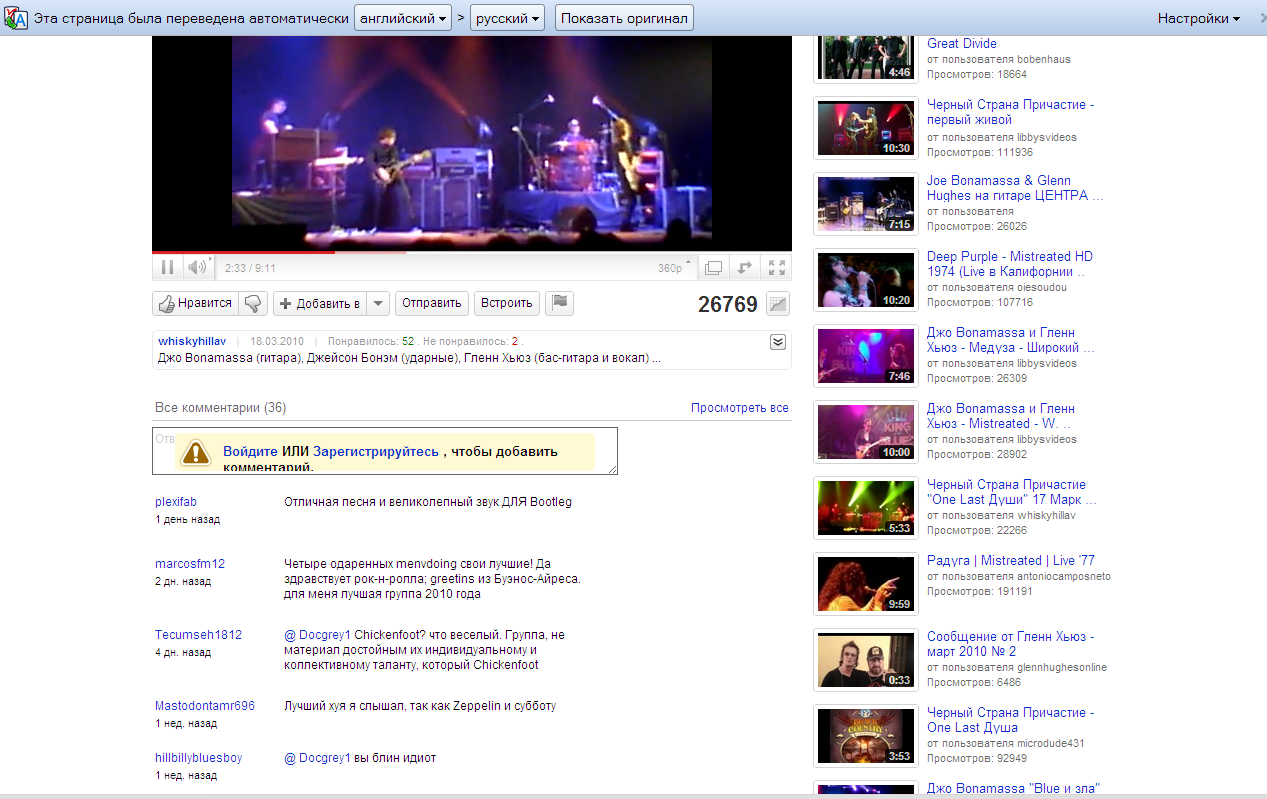
Task: Open the английский source language dropdown
Action: point(402,18)
